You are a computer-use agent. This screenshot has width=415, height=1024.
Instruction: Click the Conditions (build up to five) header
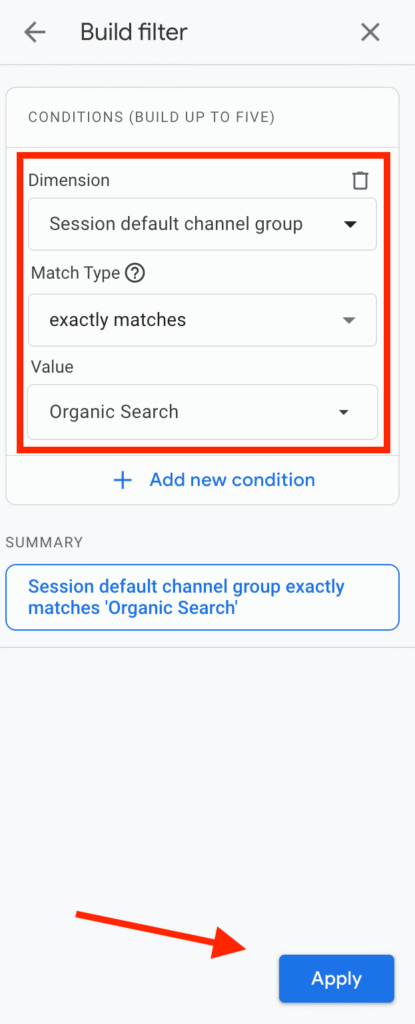tap(151, 118)
